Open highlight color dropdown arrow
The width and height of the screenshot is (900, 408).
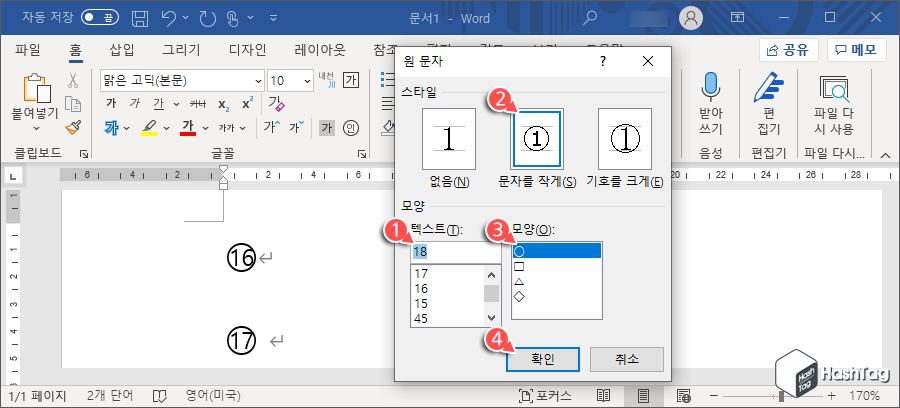166,128
